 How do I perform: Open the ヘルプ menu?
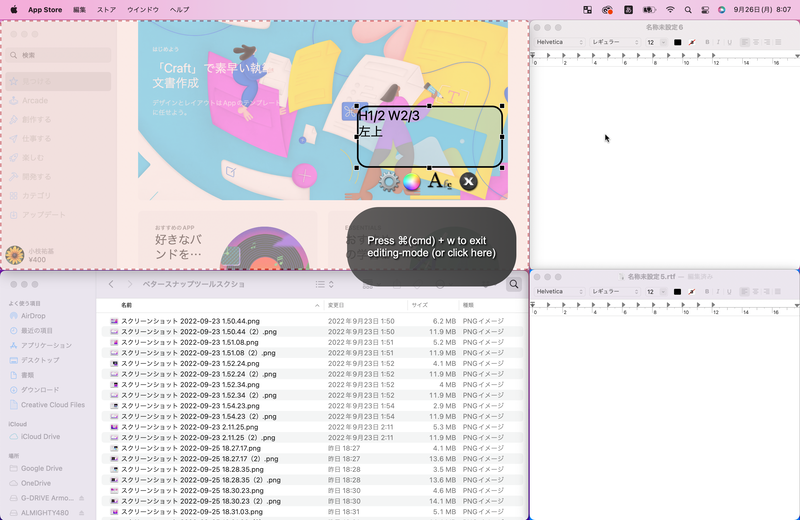coord(180,10)
